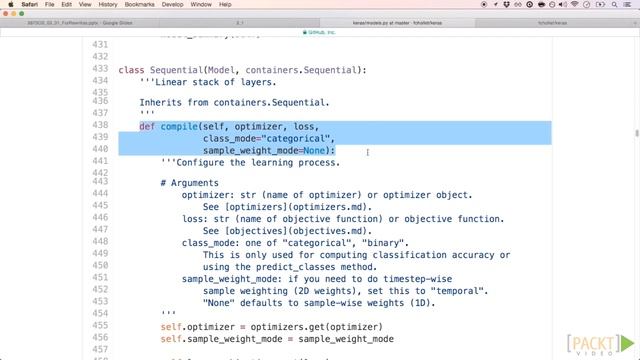Click the "# Arguments" comment line
This screenshot has height=360, width=640.
[x=189, y=183]
